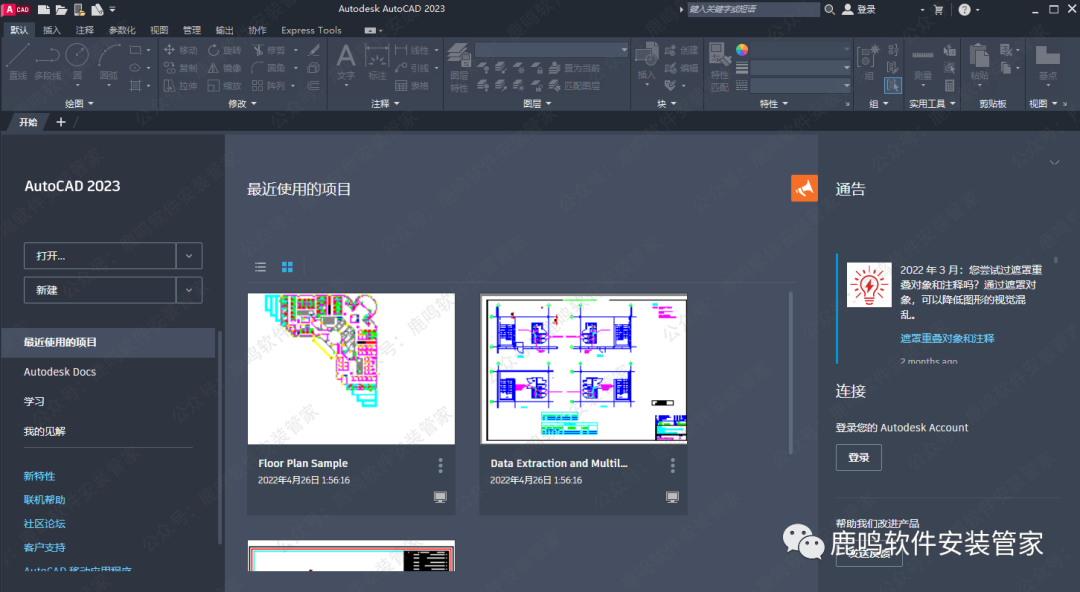Switch recent projects to list view
This screenshot has width=1080, height=592.
260,267
